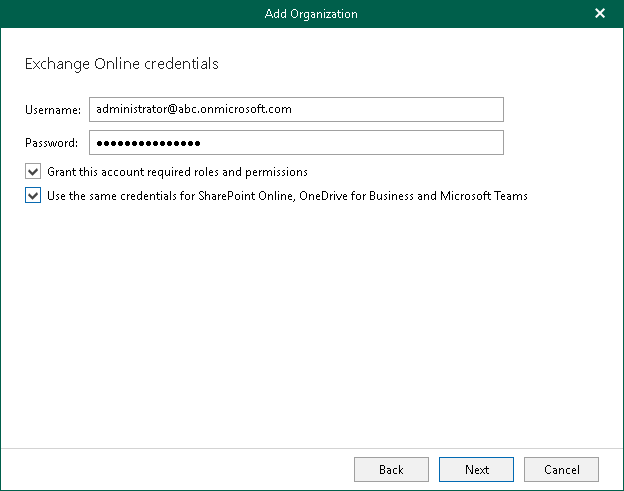Untick the Grant required roles checkbox box
The width and height of the screenshot is (624, 491).
pyautogui.click(x=34, y=172)
